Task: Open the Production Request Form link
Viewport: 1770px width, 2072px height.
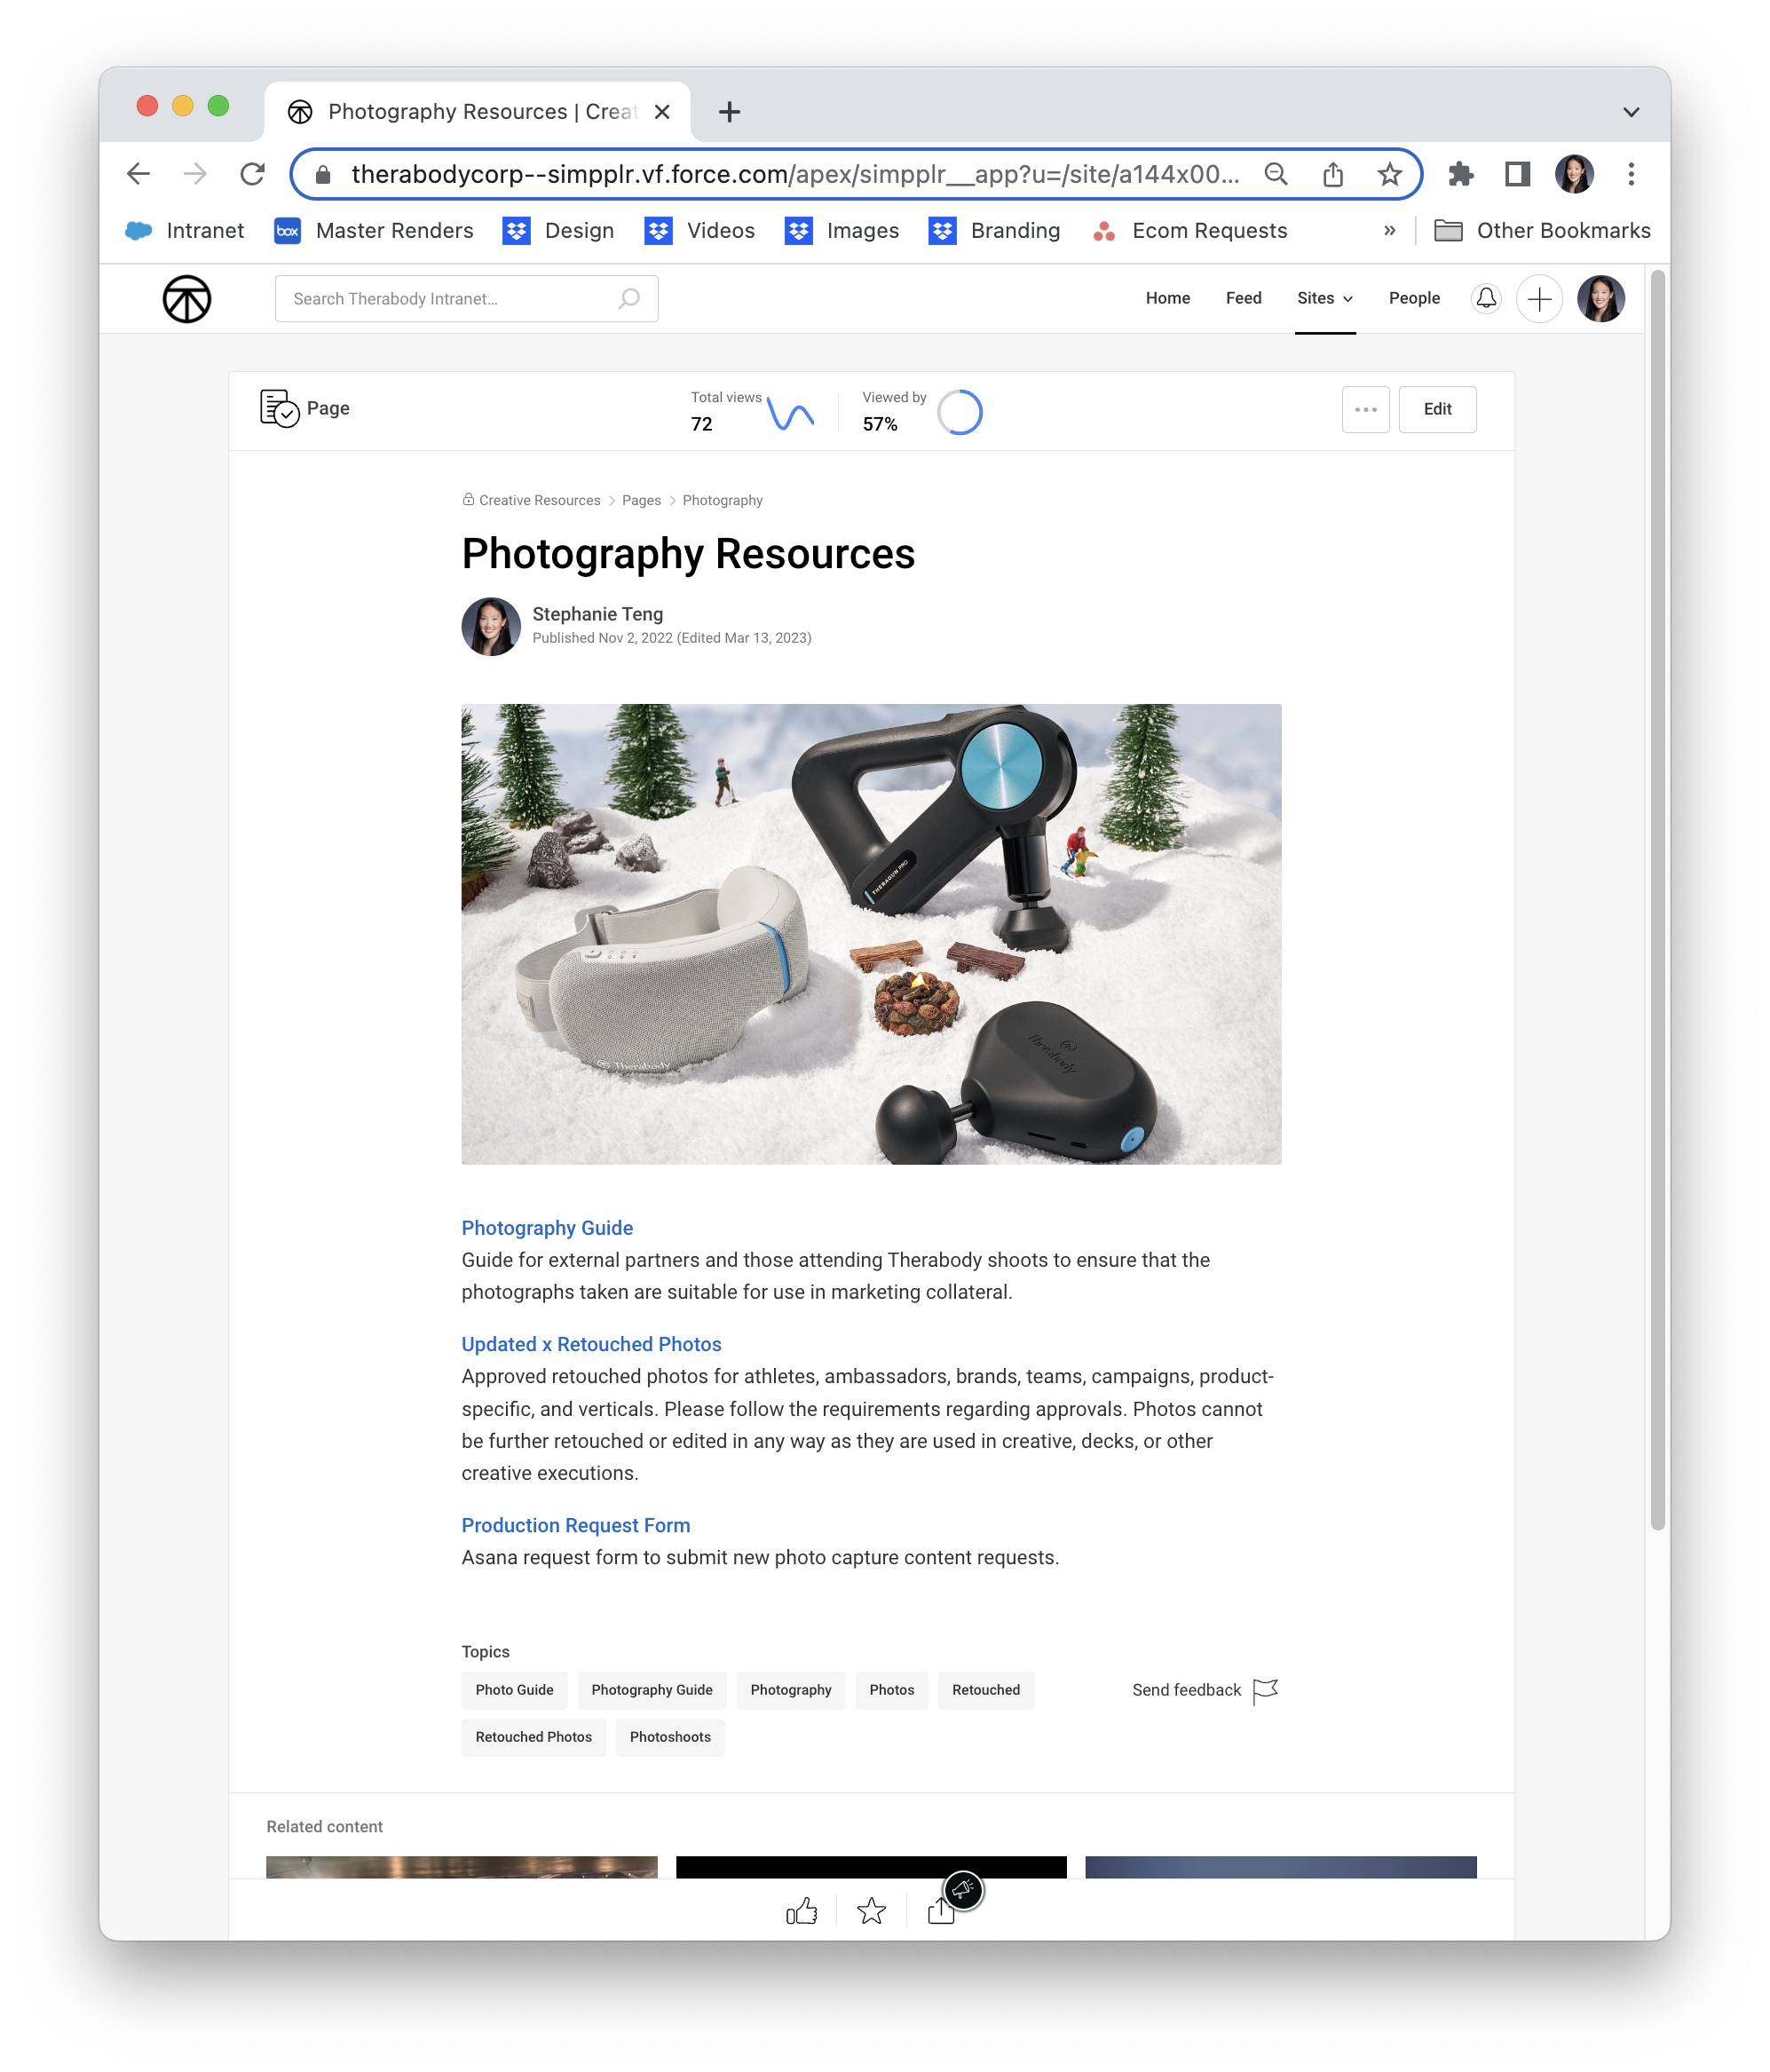Action: click(575, 1525)
